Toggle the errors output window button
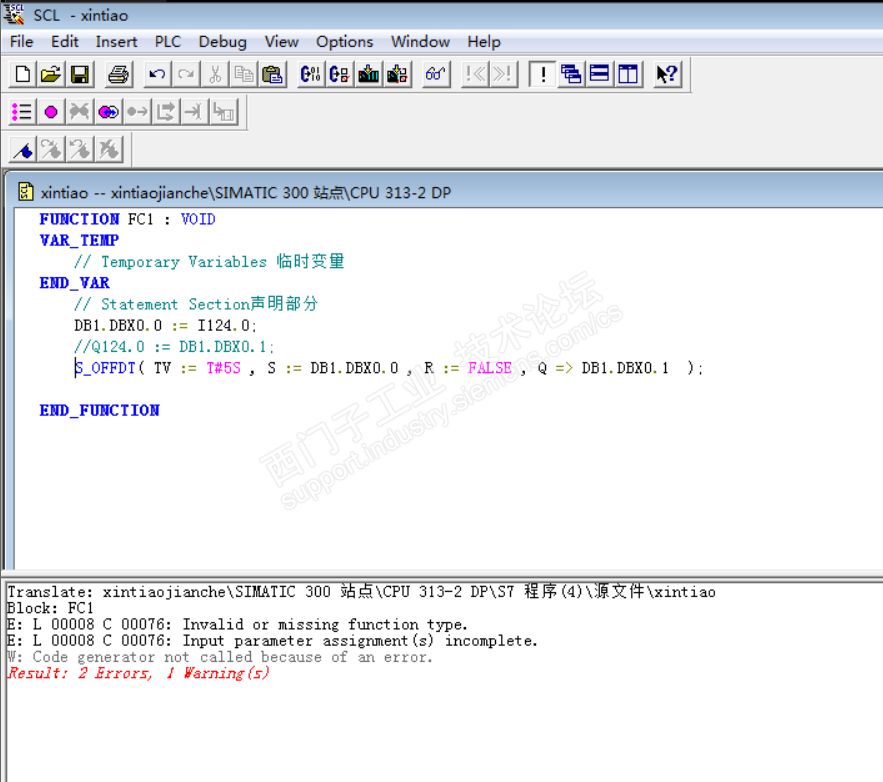The width and height of the screenshot is (883, 782). 542,74
